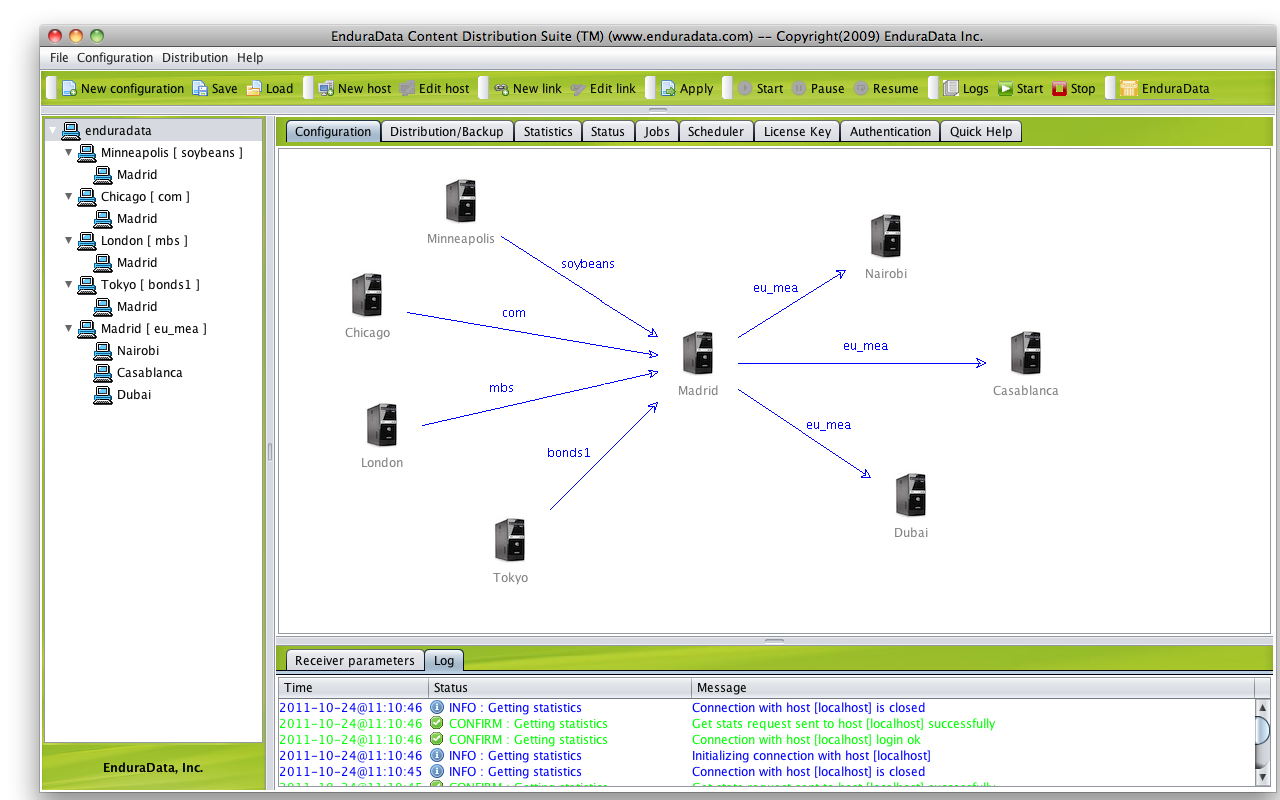Click the Edit link toolbar button

[x=603, y=88]
